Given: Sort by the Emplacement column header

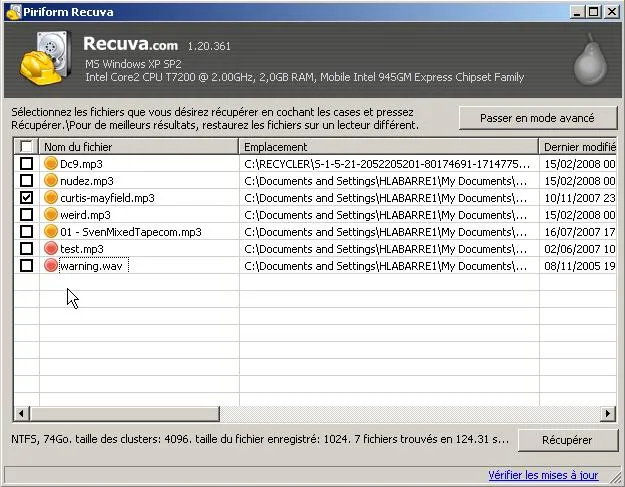Looking at the screenshot, I should (x=389, y=147).
